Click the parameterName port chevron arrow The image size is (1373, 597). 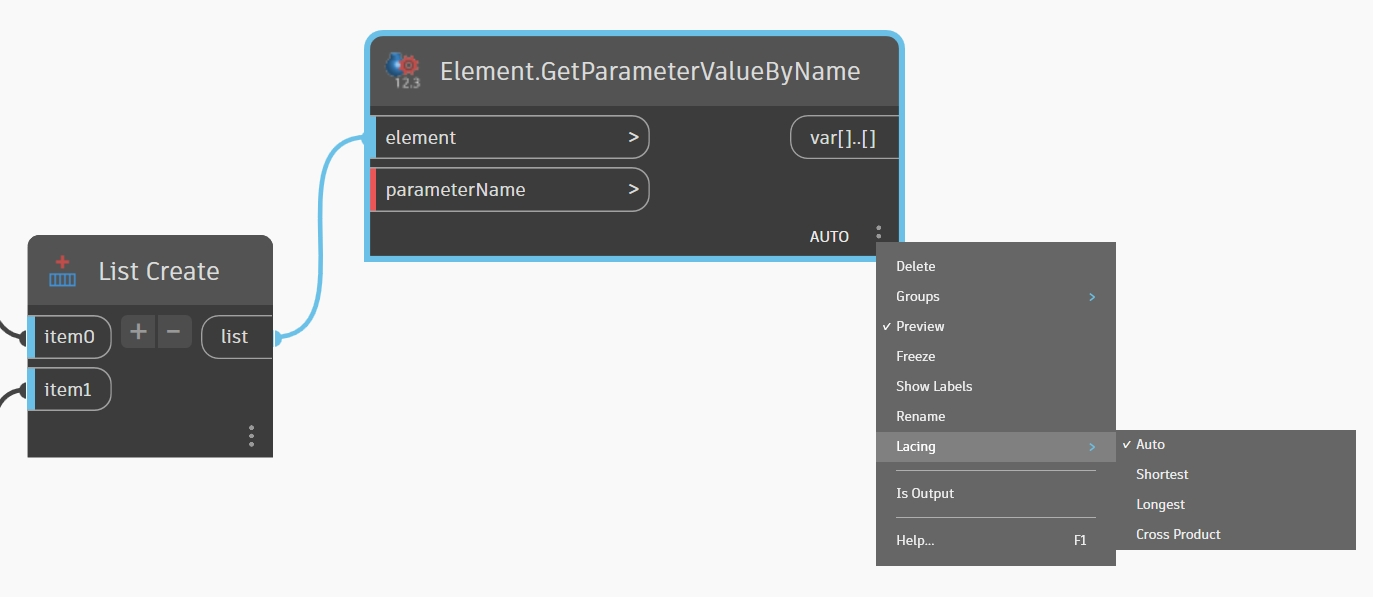tap(633, 189)
